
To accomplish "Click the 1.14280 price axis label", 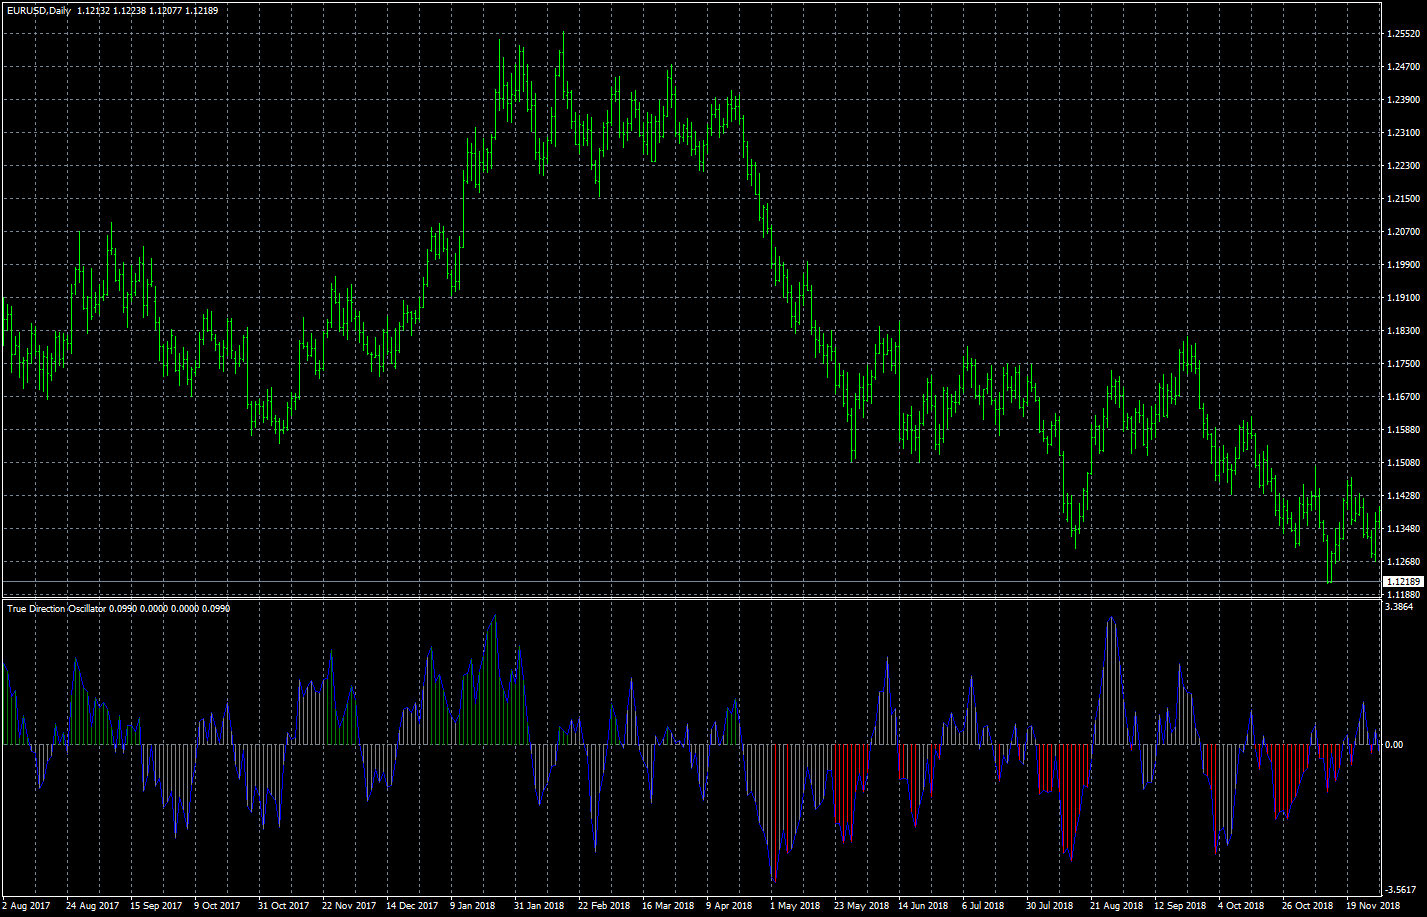I will [1404, 495].
